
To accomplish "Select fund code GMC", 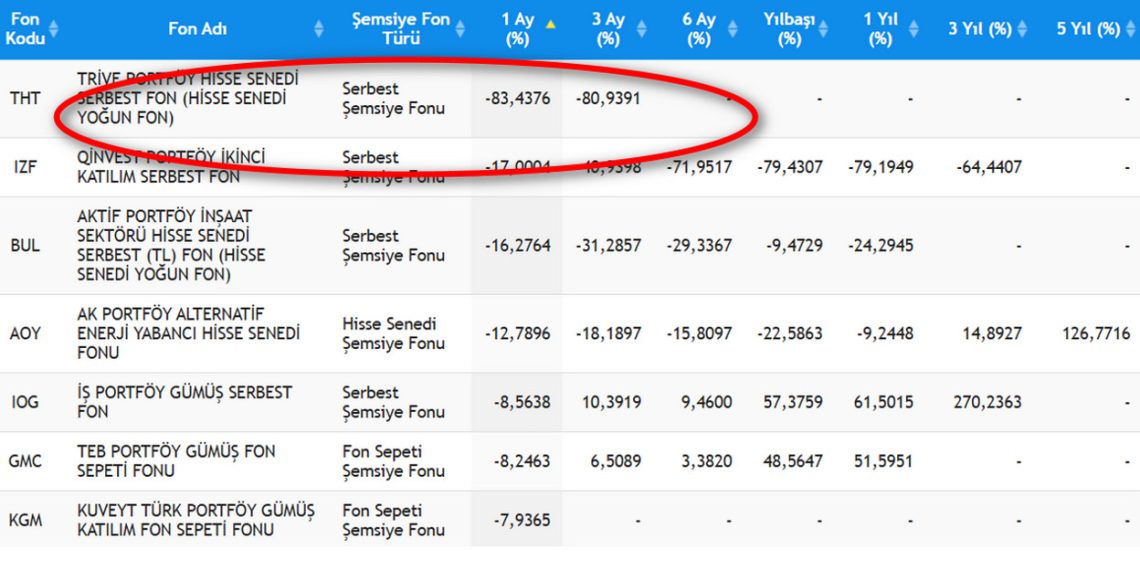I will tap(25, 461).
